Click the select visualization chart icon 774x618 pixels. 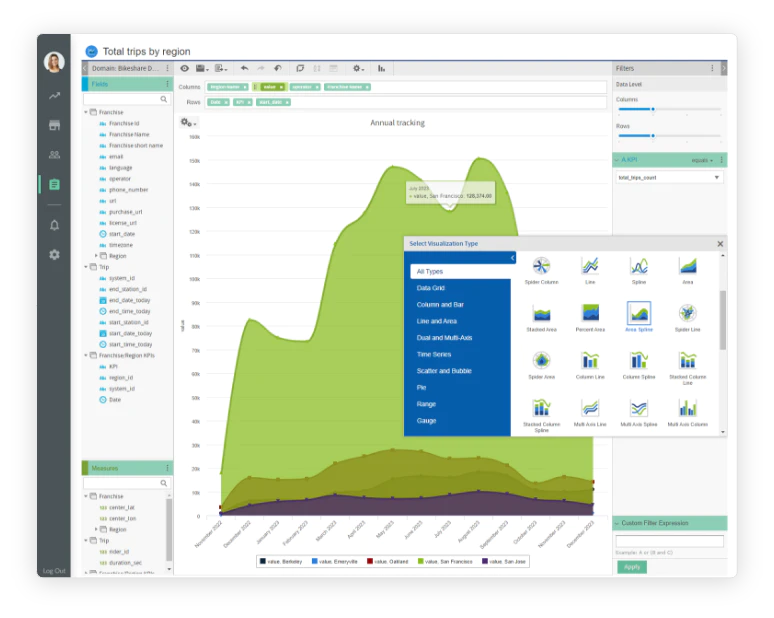tap(382, 69)
